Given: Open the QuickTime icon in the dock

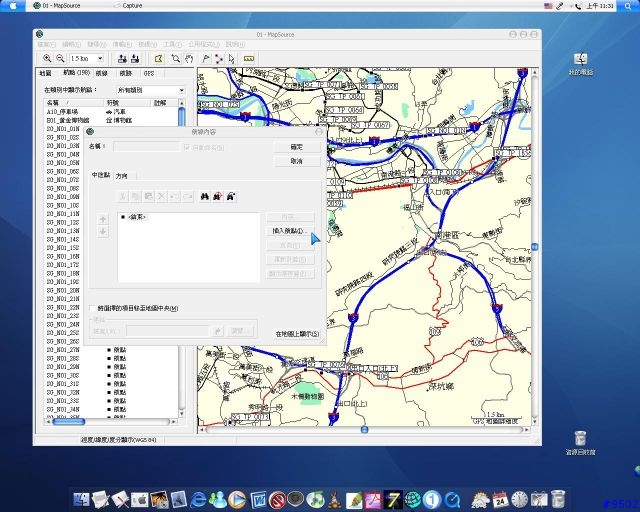Looking at the screenshot, I should point(452,499).
